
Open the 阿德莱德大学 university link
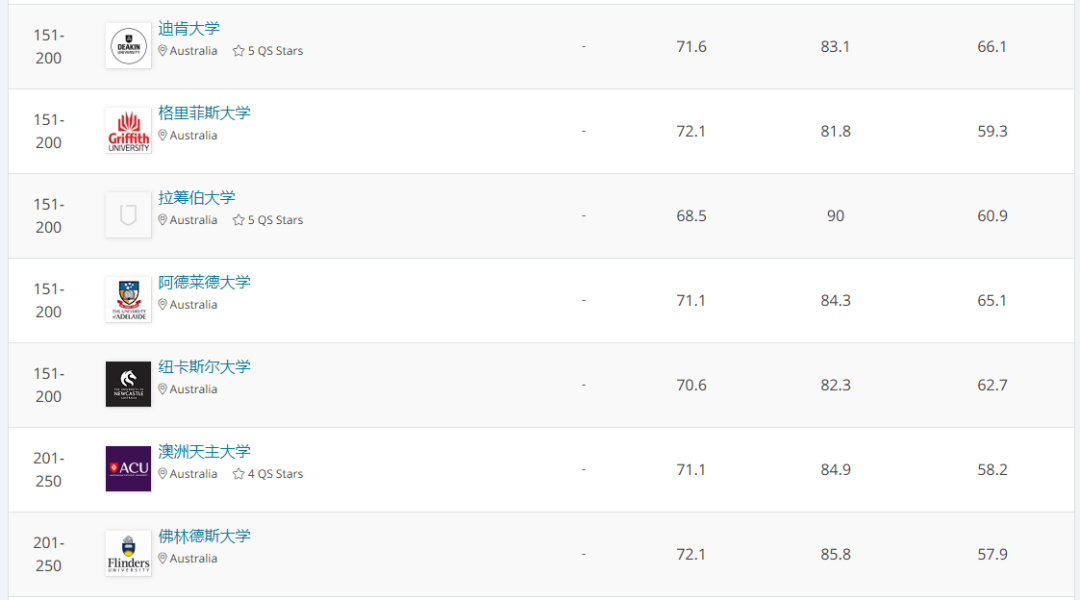pos(204,282)
